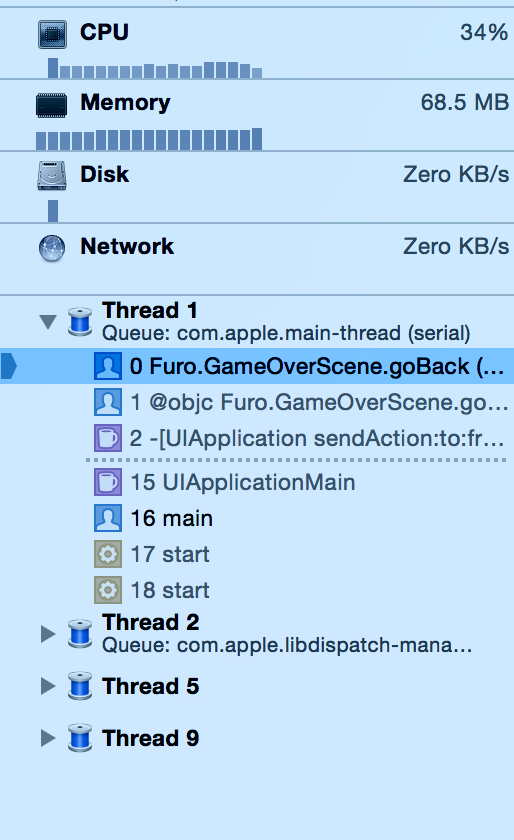Select the Memory chip icon
This screenshot has height=840, width=514.
coord(51,104)
